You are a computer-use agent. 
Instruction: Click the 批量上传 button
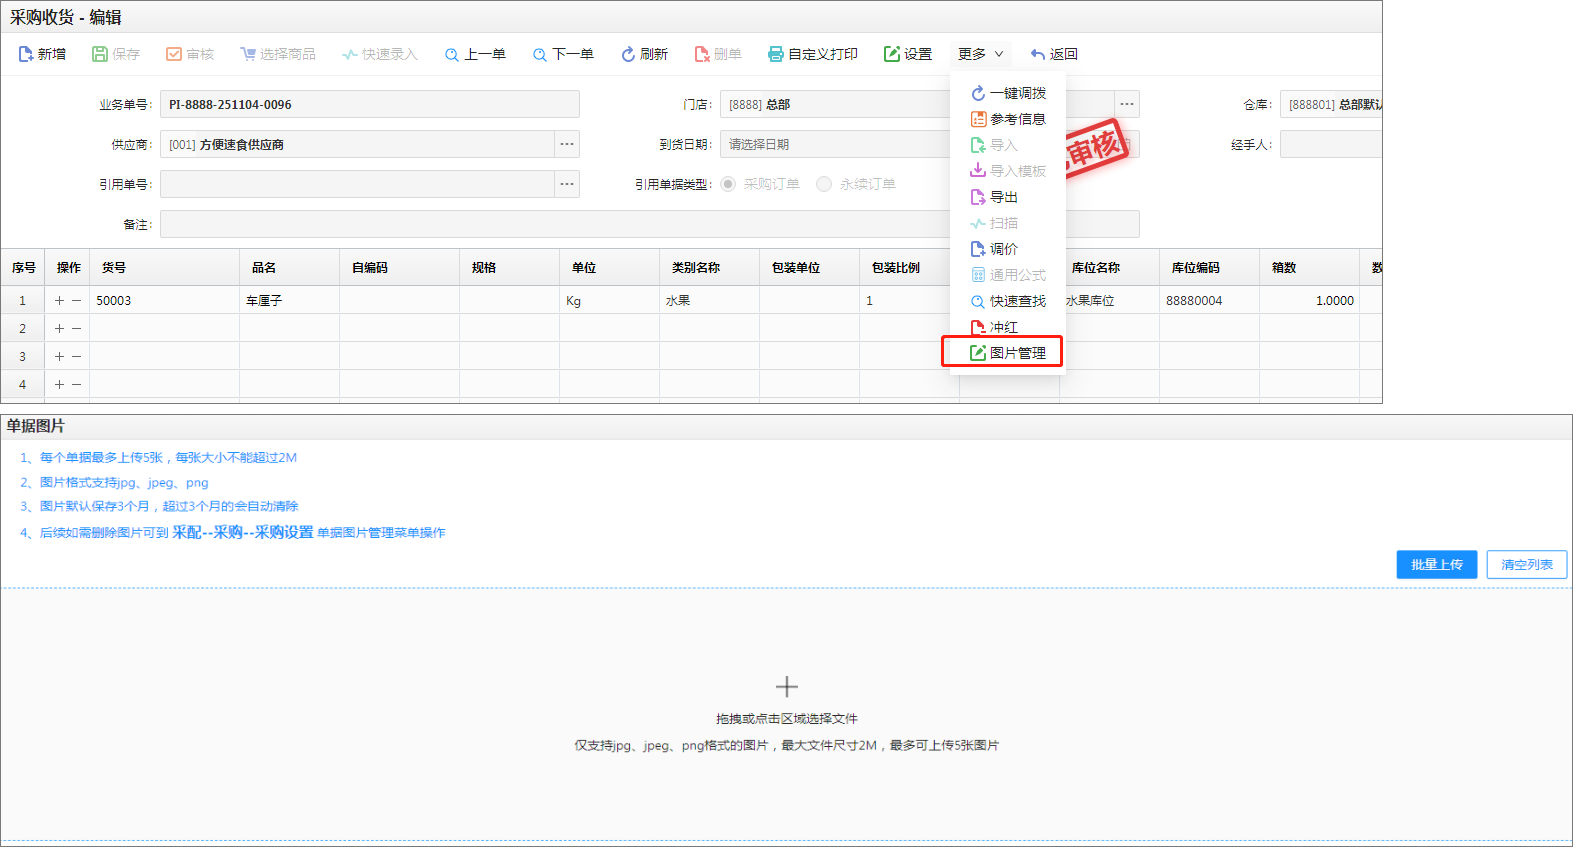pyautogui.click(x=1436, y=564)
